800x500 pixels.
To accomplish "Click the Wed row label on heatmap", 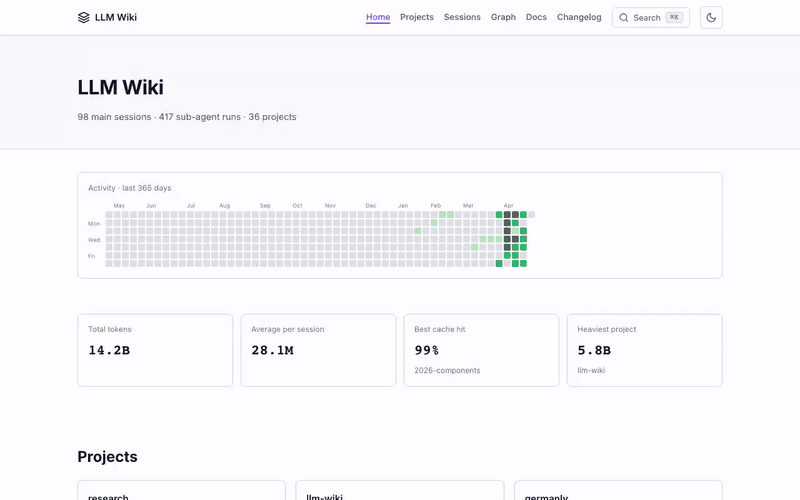I will click(x=94, y=240).
